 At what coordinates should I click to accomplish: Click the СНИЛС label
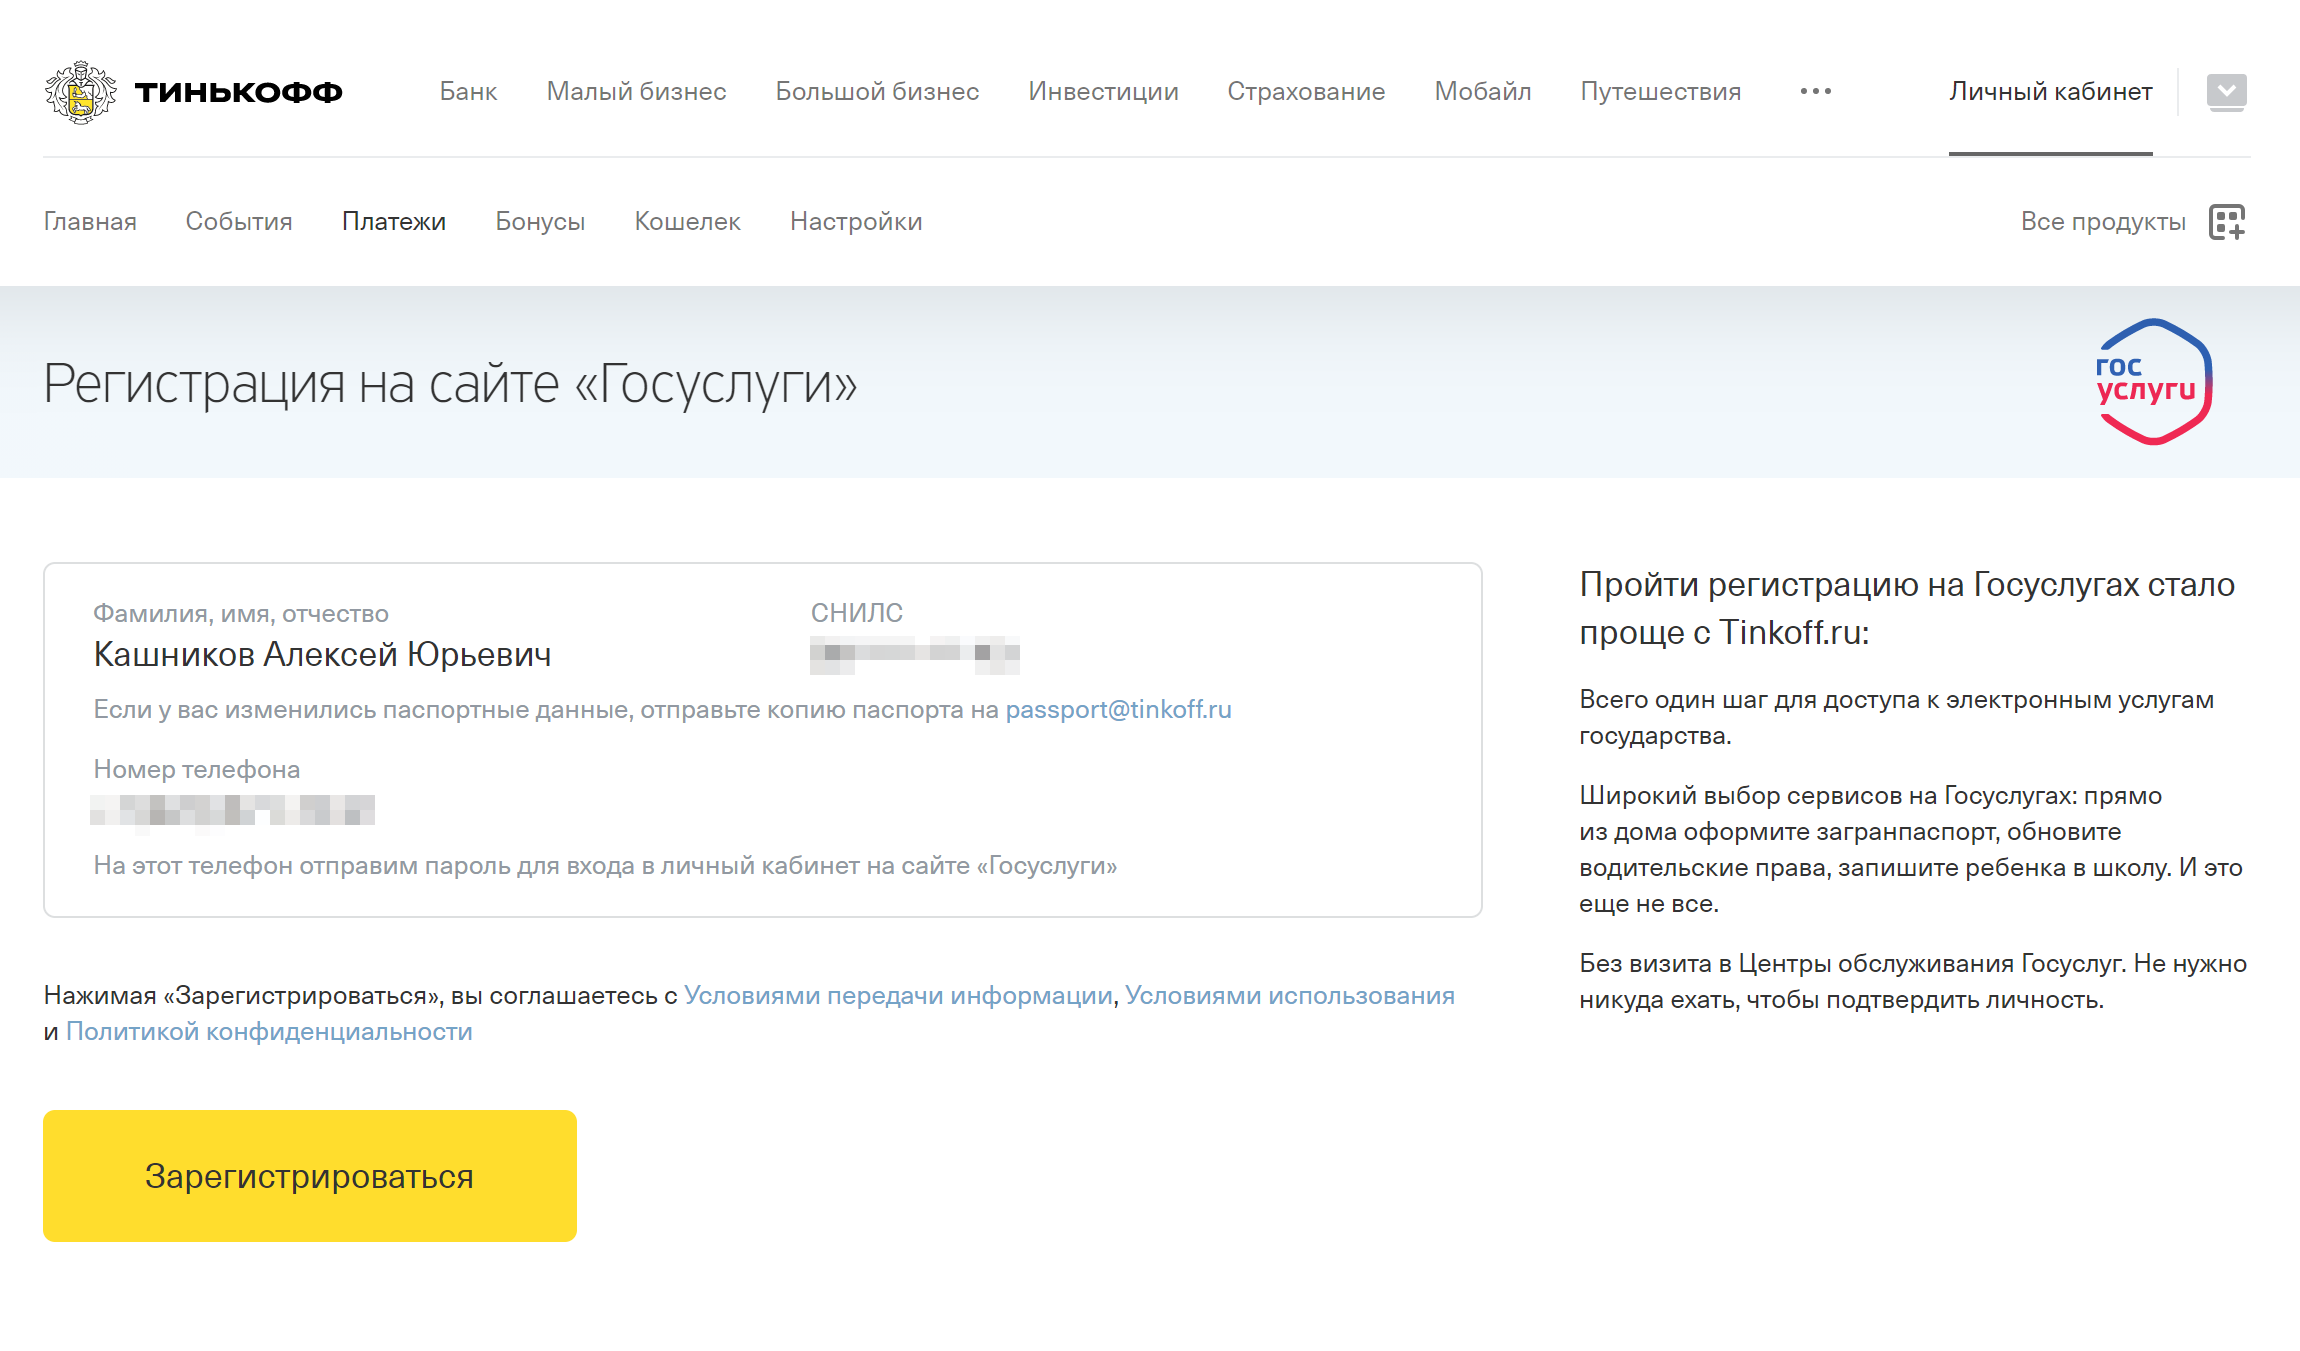click(857, 613)
